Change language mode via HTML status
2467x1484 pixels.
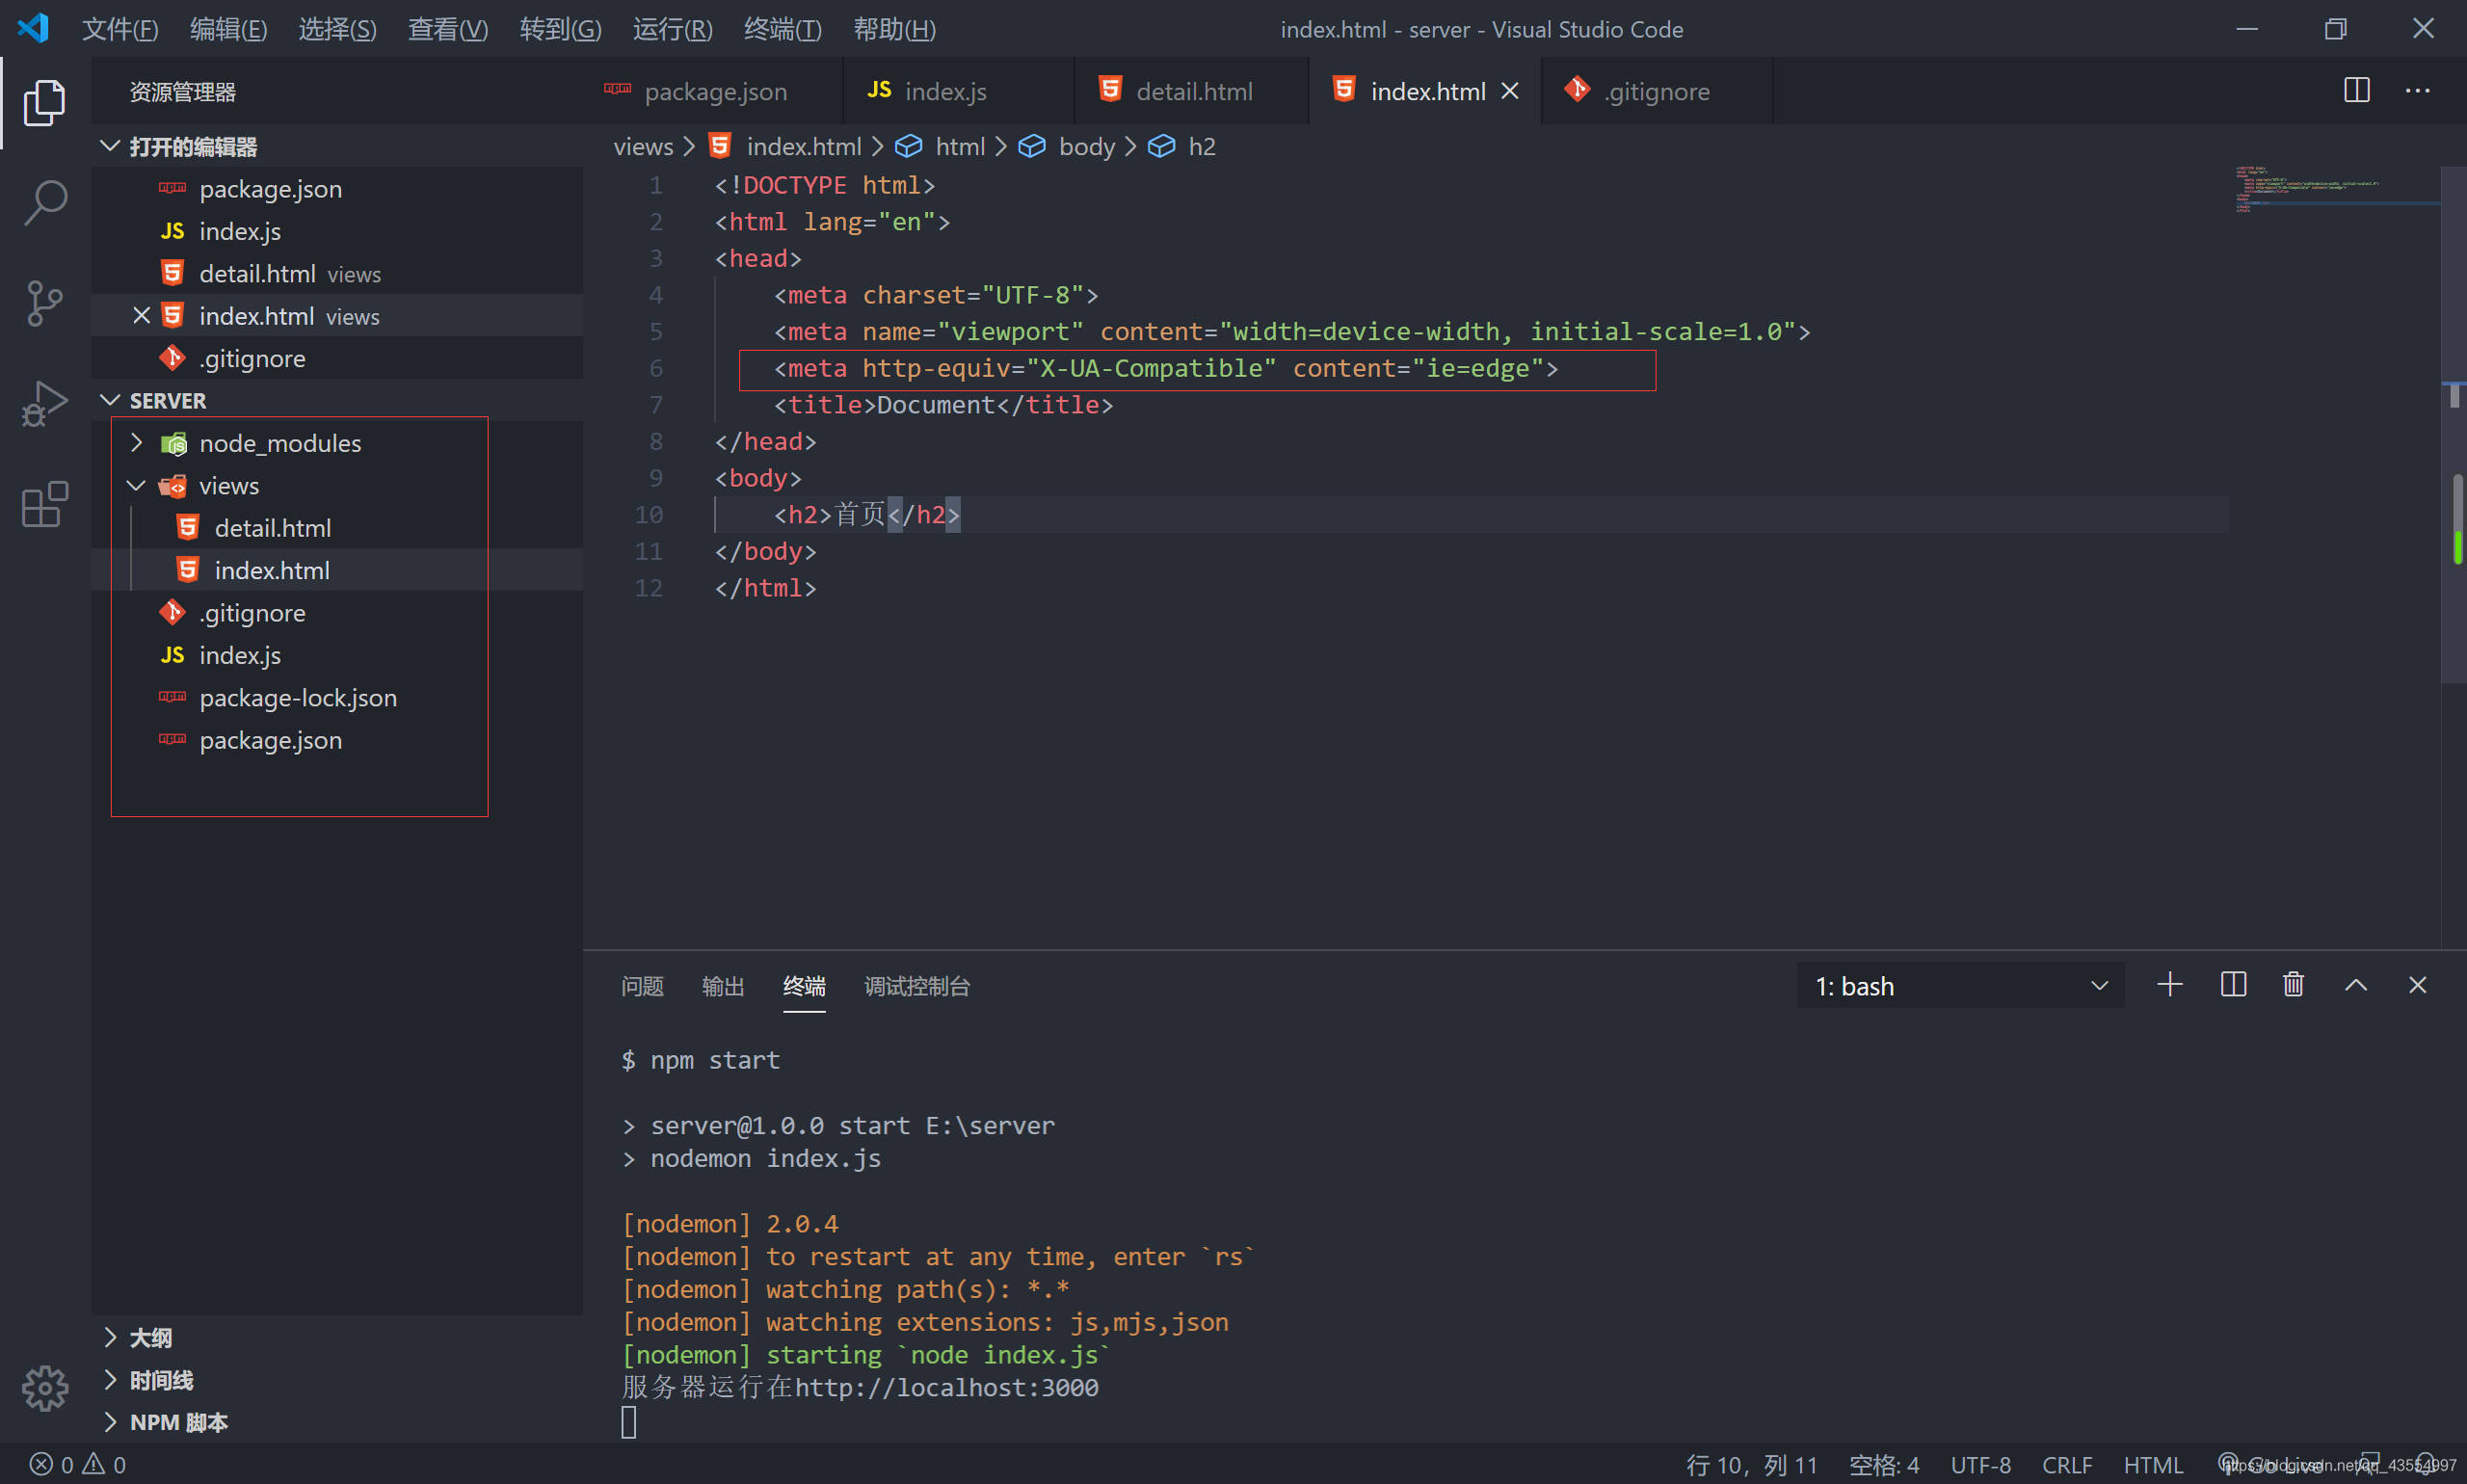coord(2153,1465)
